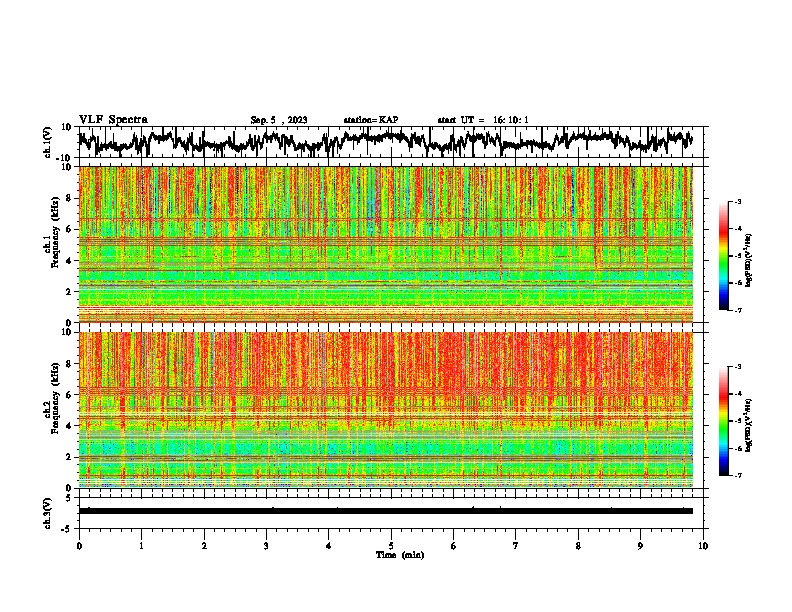This screenshot has width=792, height=612.
Task: Click the "ch.3(V)" axis label
Action: [48, 513]
